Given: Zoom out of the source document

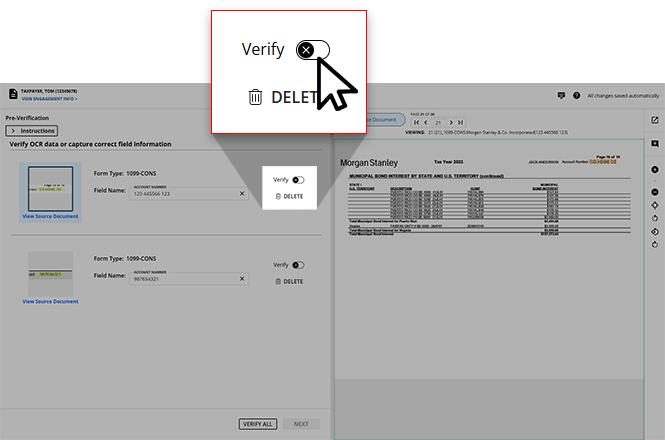Looking at the screenshot, I should (x=655, y=192).
